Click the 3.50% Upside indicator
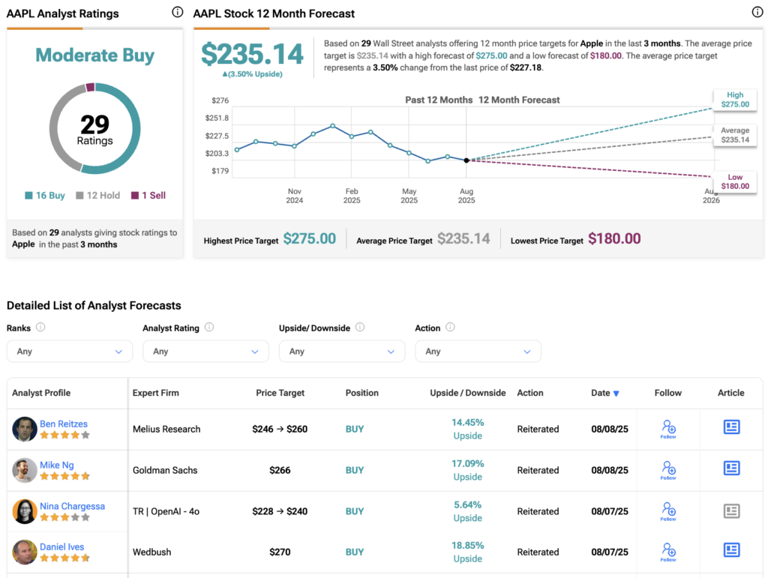This screenshot has width=768, height=578. tap(252, 74)
